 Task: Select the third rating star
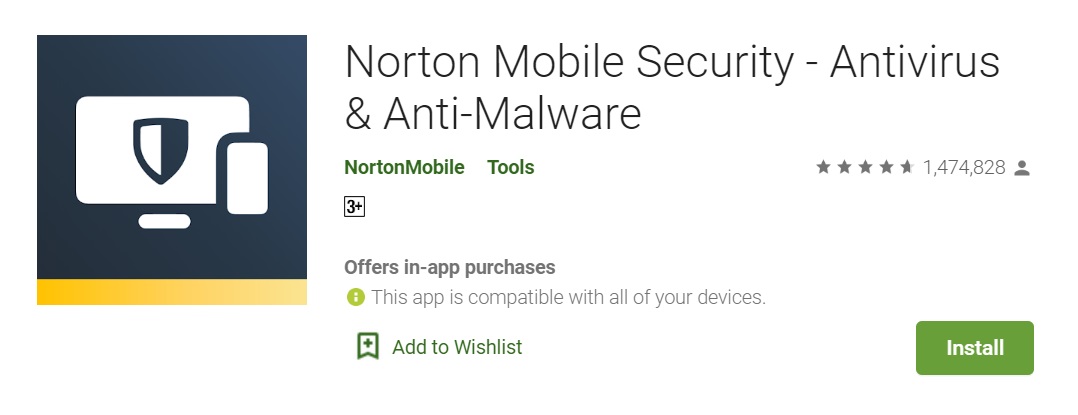click(x=865, y=168)
